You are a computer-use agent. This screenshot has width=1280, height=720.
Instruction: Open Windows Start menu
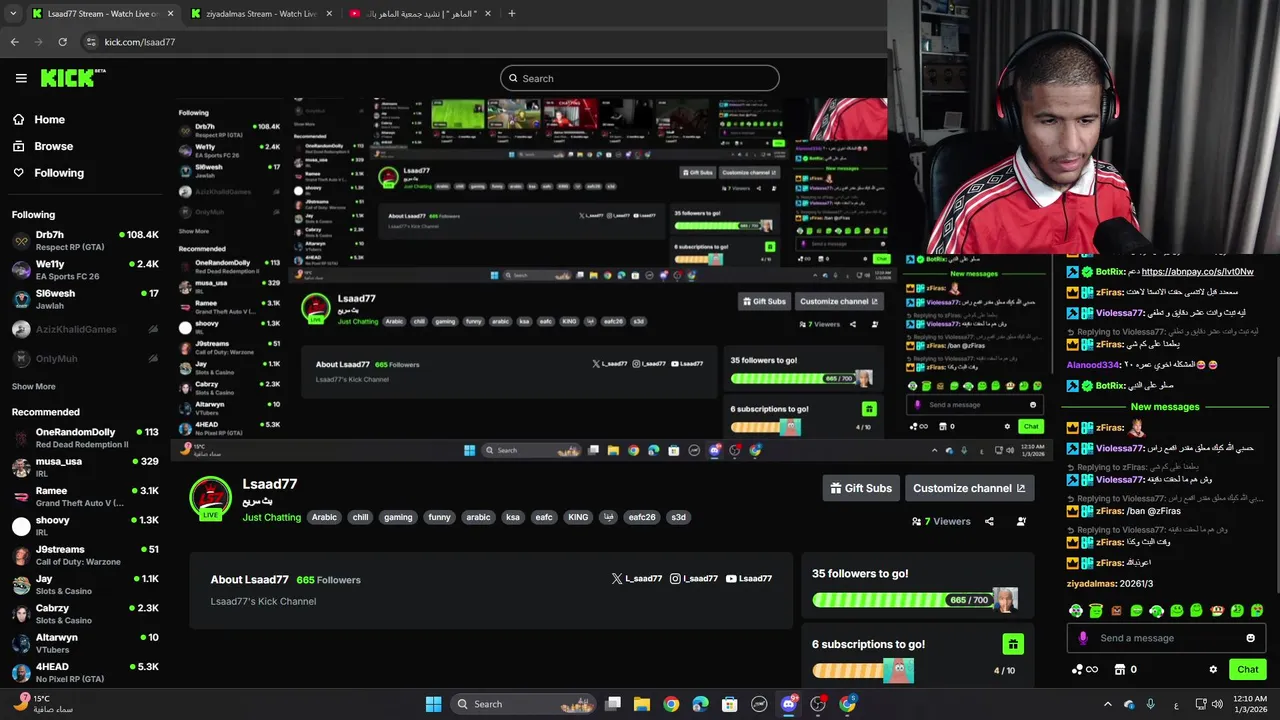pos(433,704)
